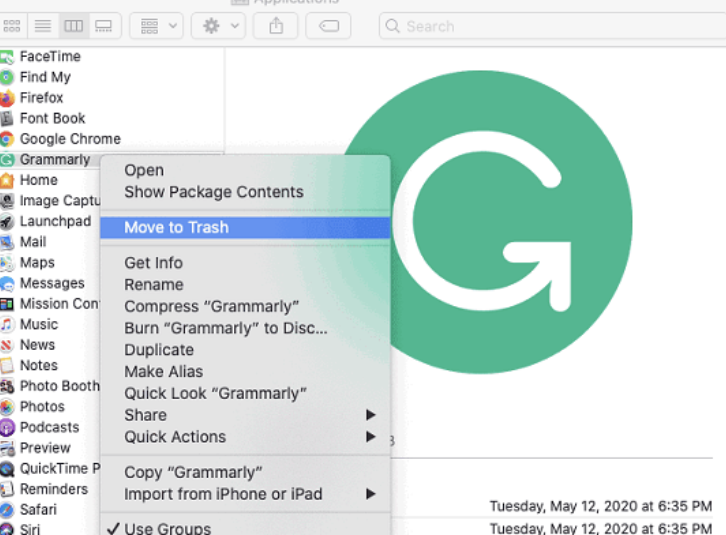Click the Notes app icon

click(7, 365)
